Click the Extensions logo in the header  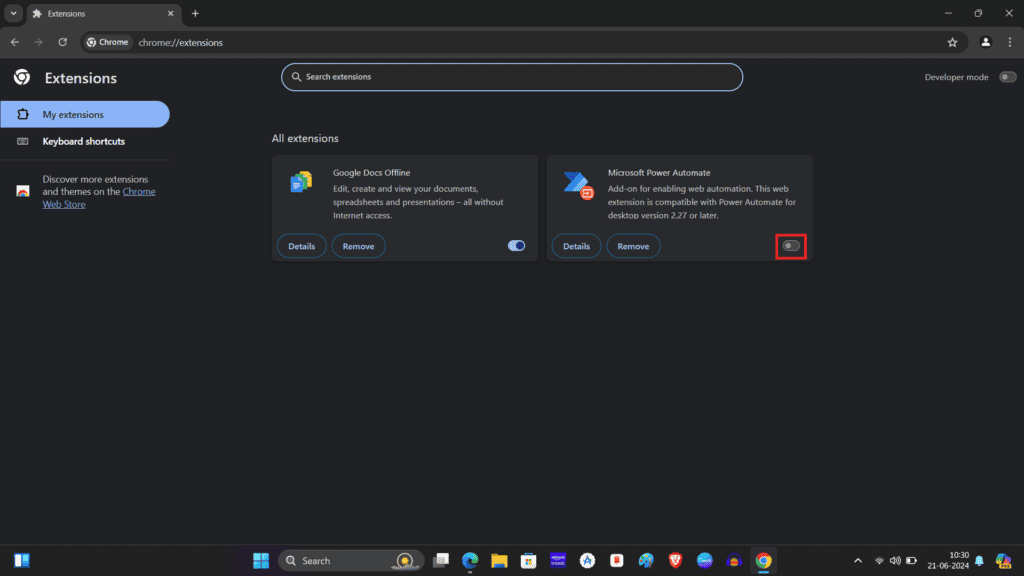[22, 77]
